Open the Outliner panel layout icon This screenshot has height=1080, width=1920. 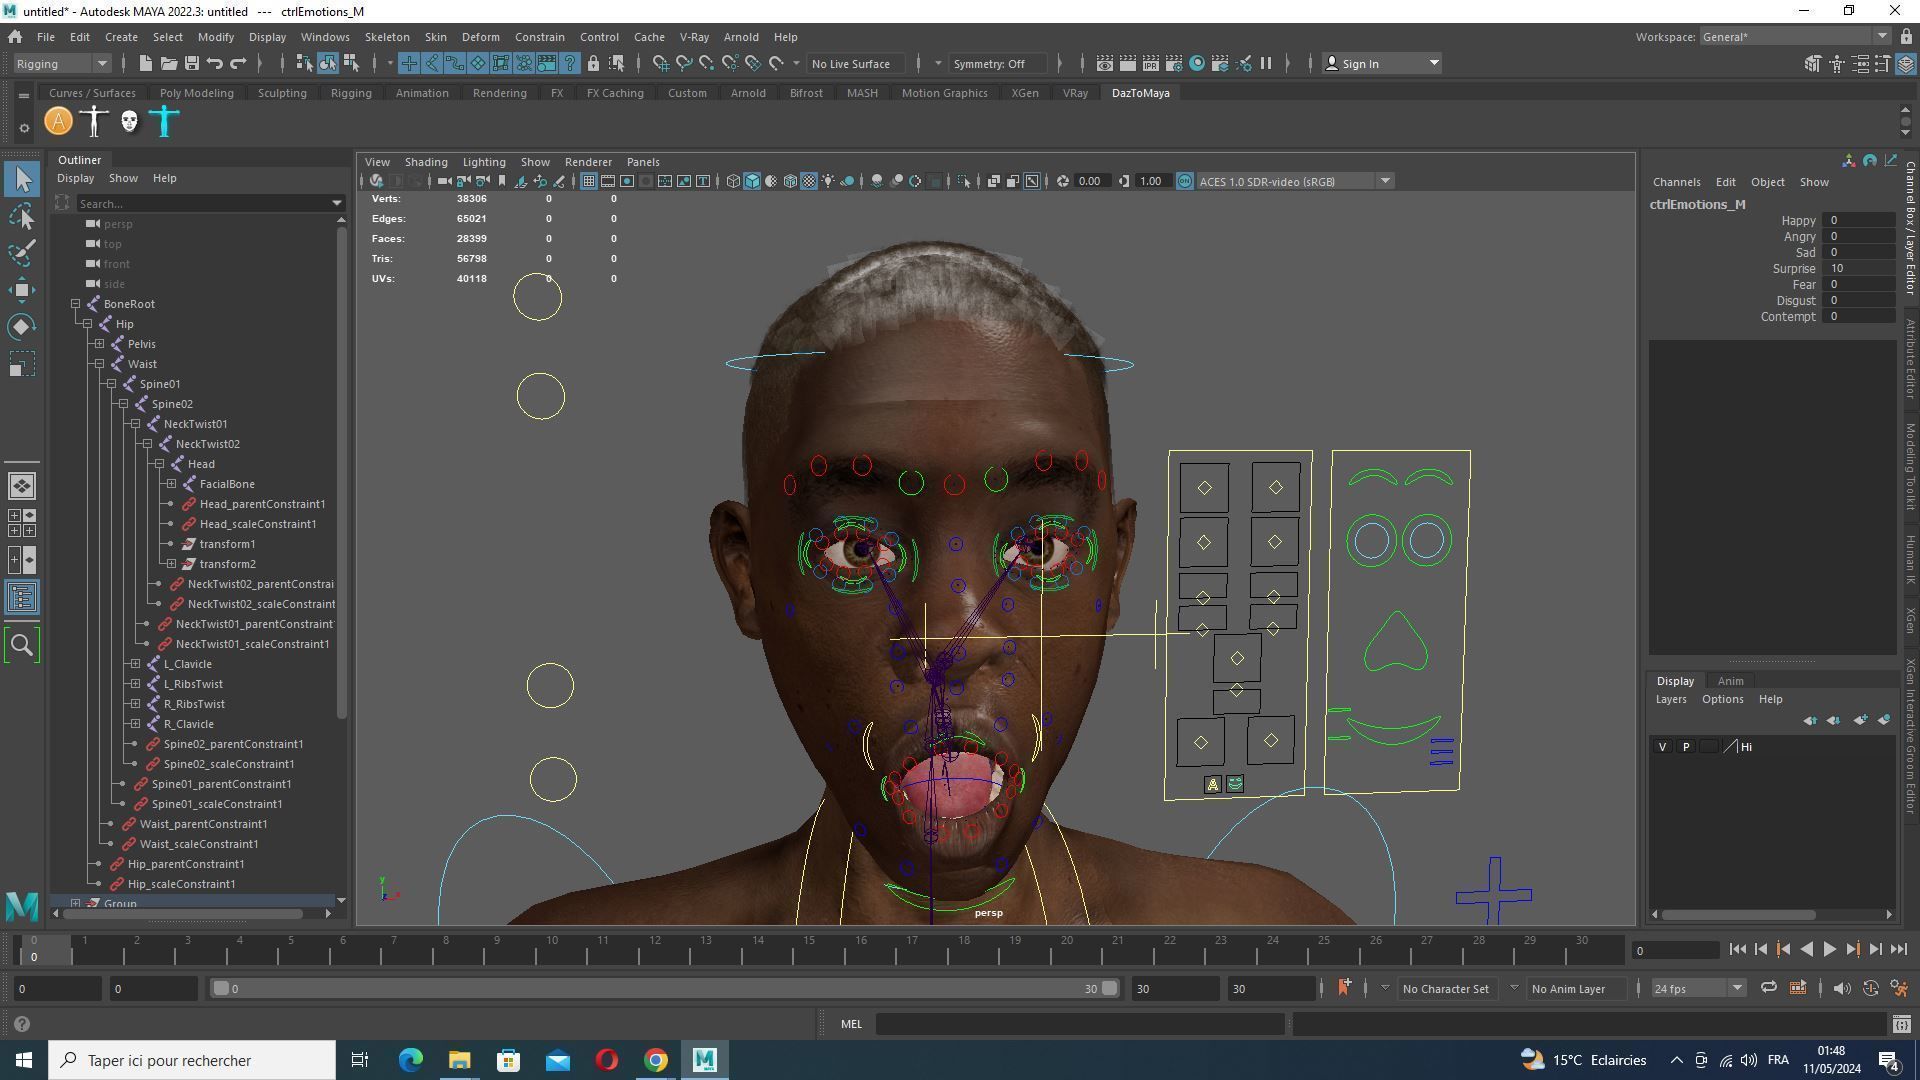(22, 598)
